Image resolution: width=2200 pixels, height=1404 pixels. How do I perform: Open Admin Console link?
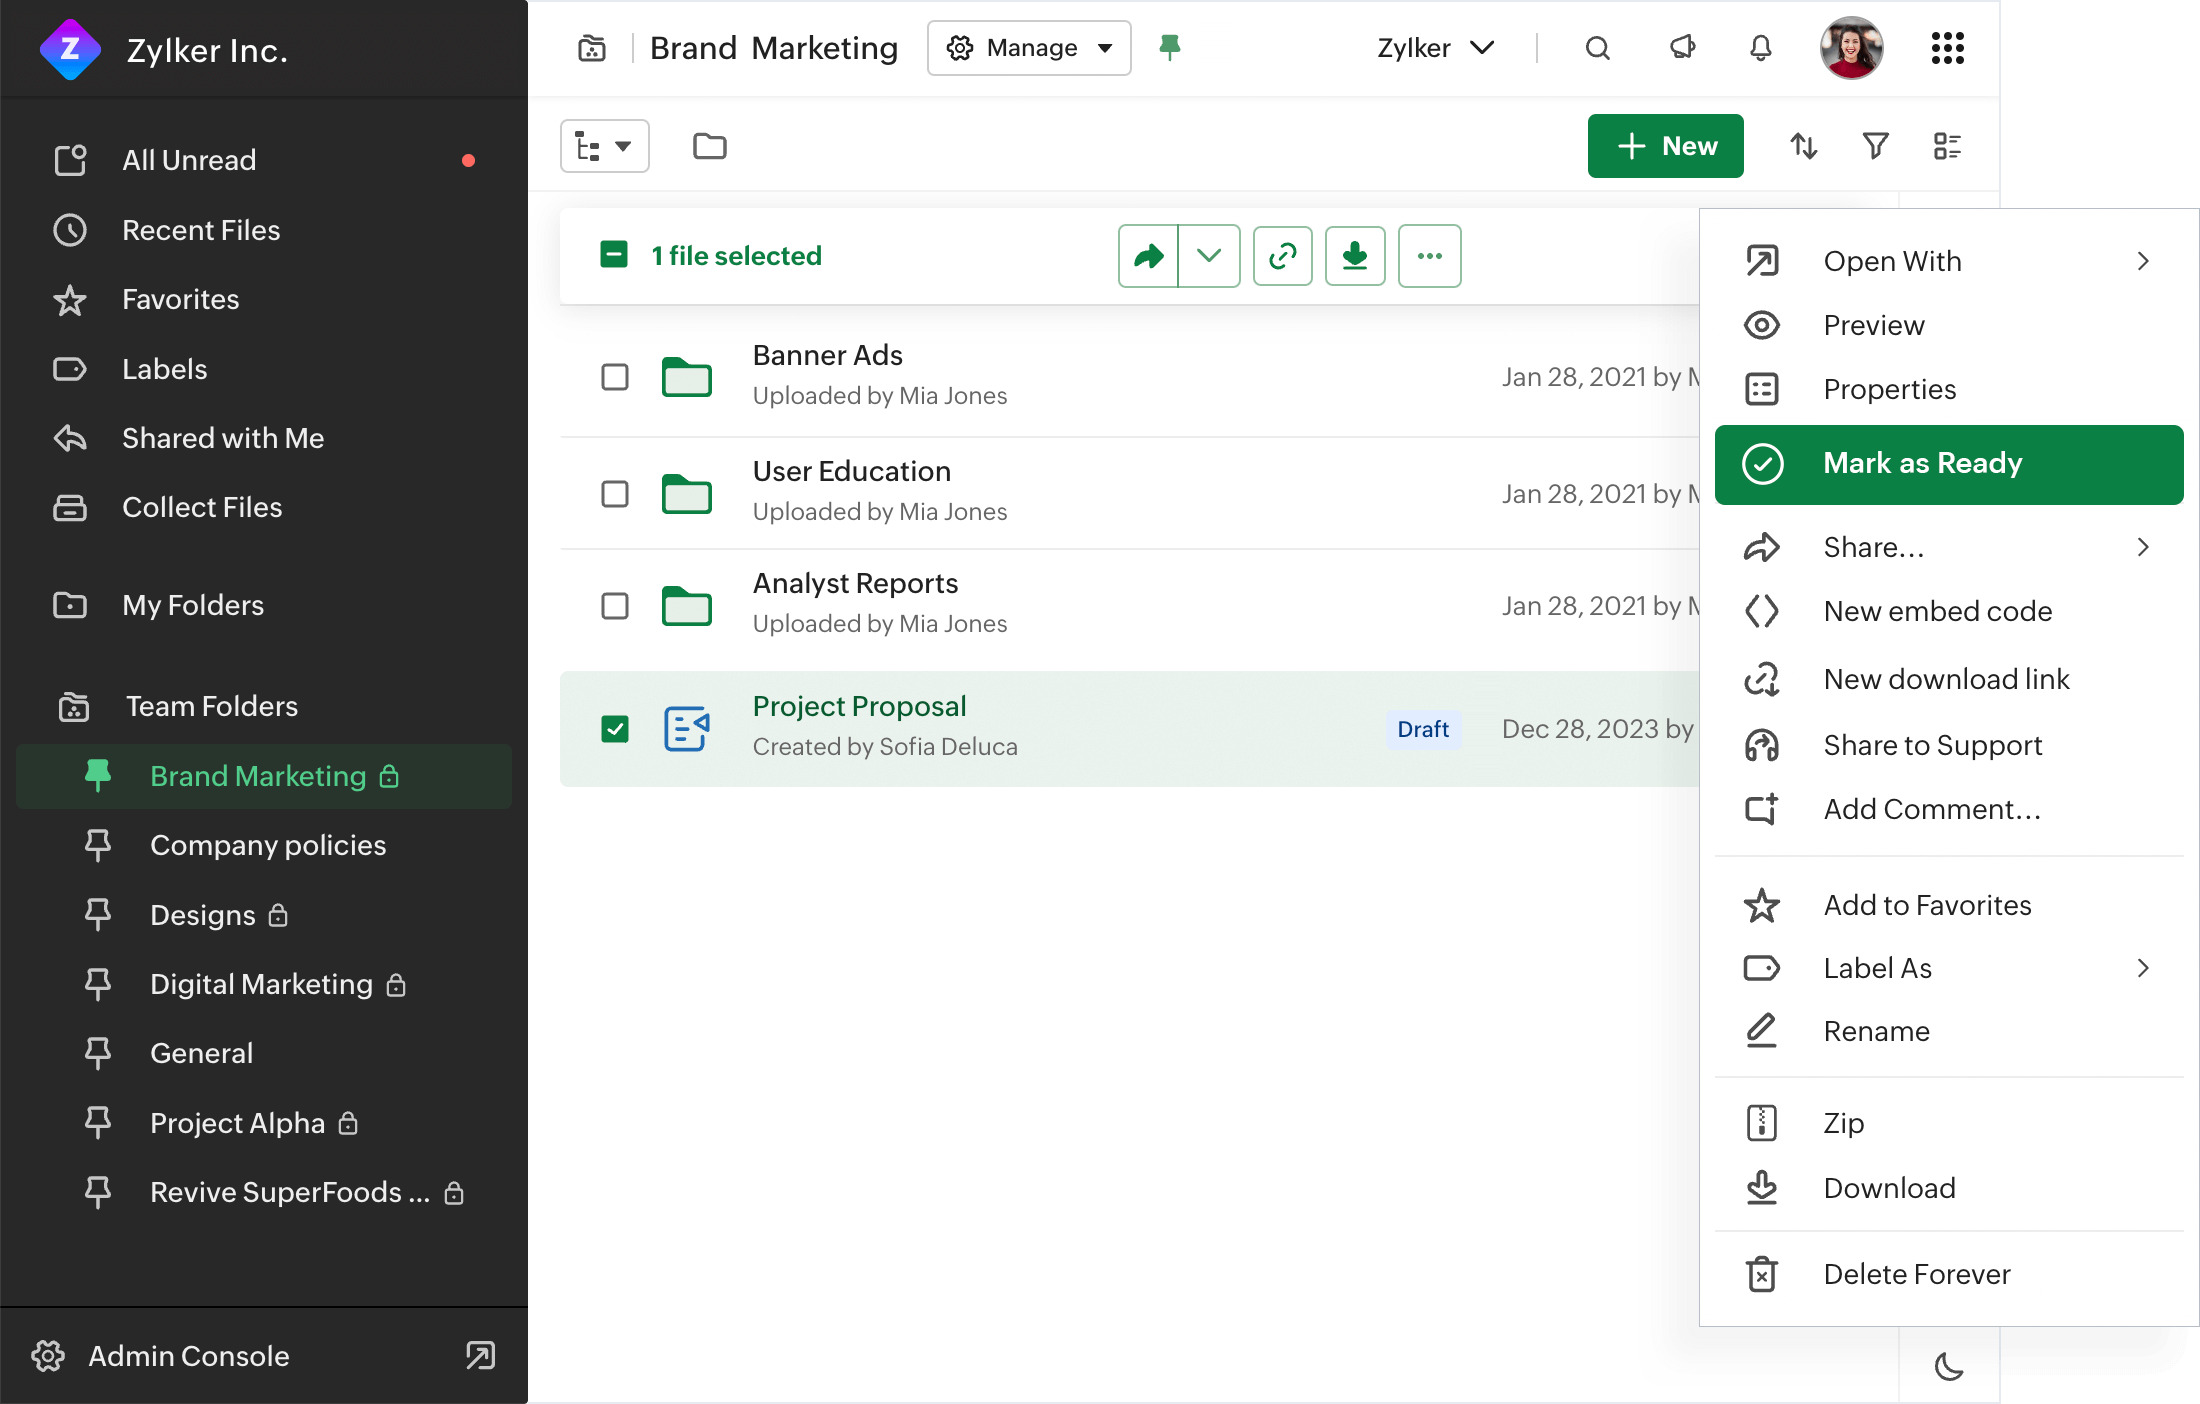point(189,1356)
